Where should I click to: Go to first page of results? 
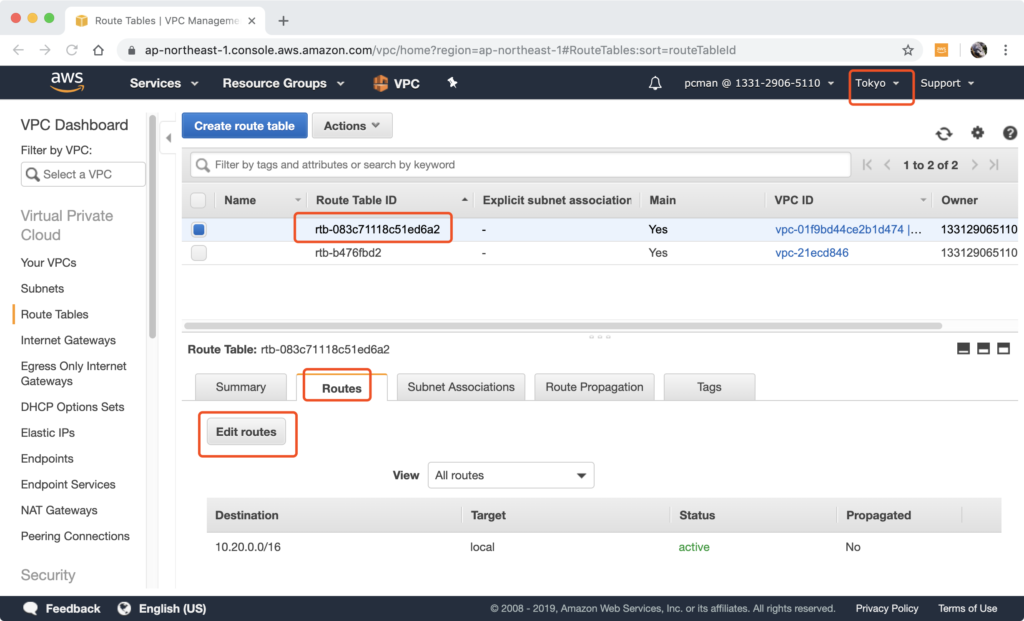click(867, 165)
